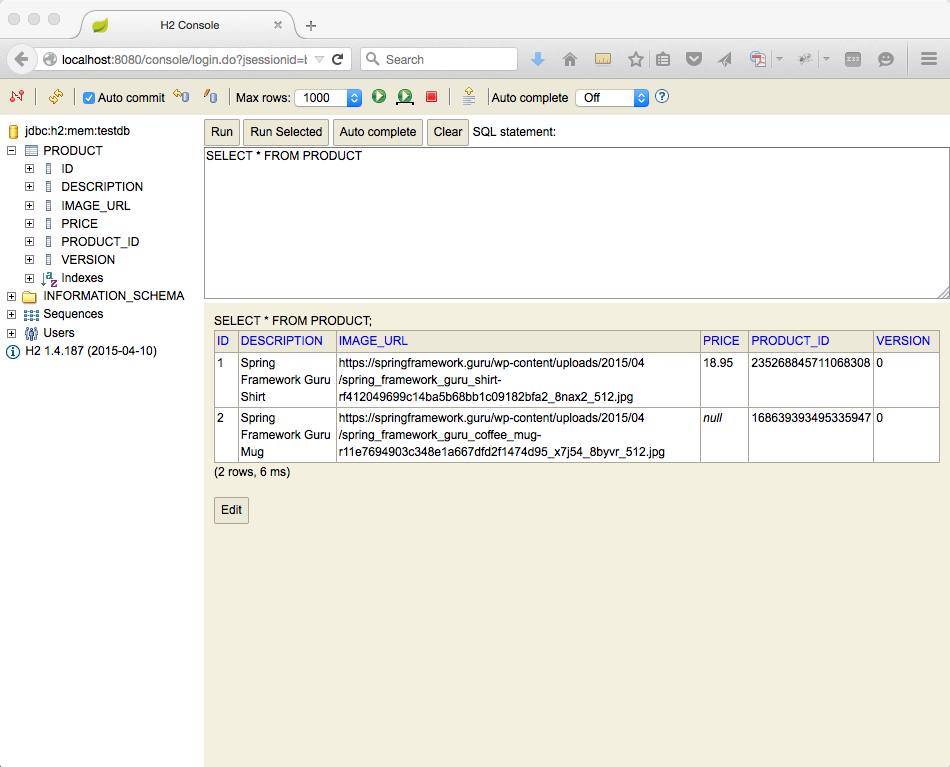
Task: Click the Clear button
Action: click(x=448, y=132)
